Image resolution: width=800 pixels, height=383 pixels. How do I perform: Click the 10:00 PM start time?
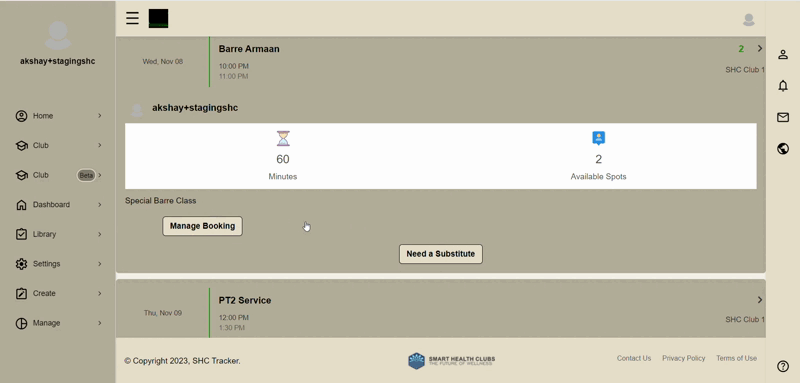234,66
